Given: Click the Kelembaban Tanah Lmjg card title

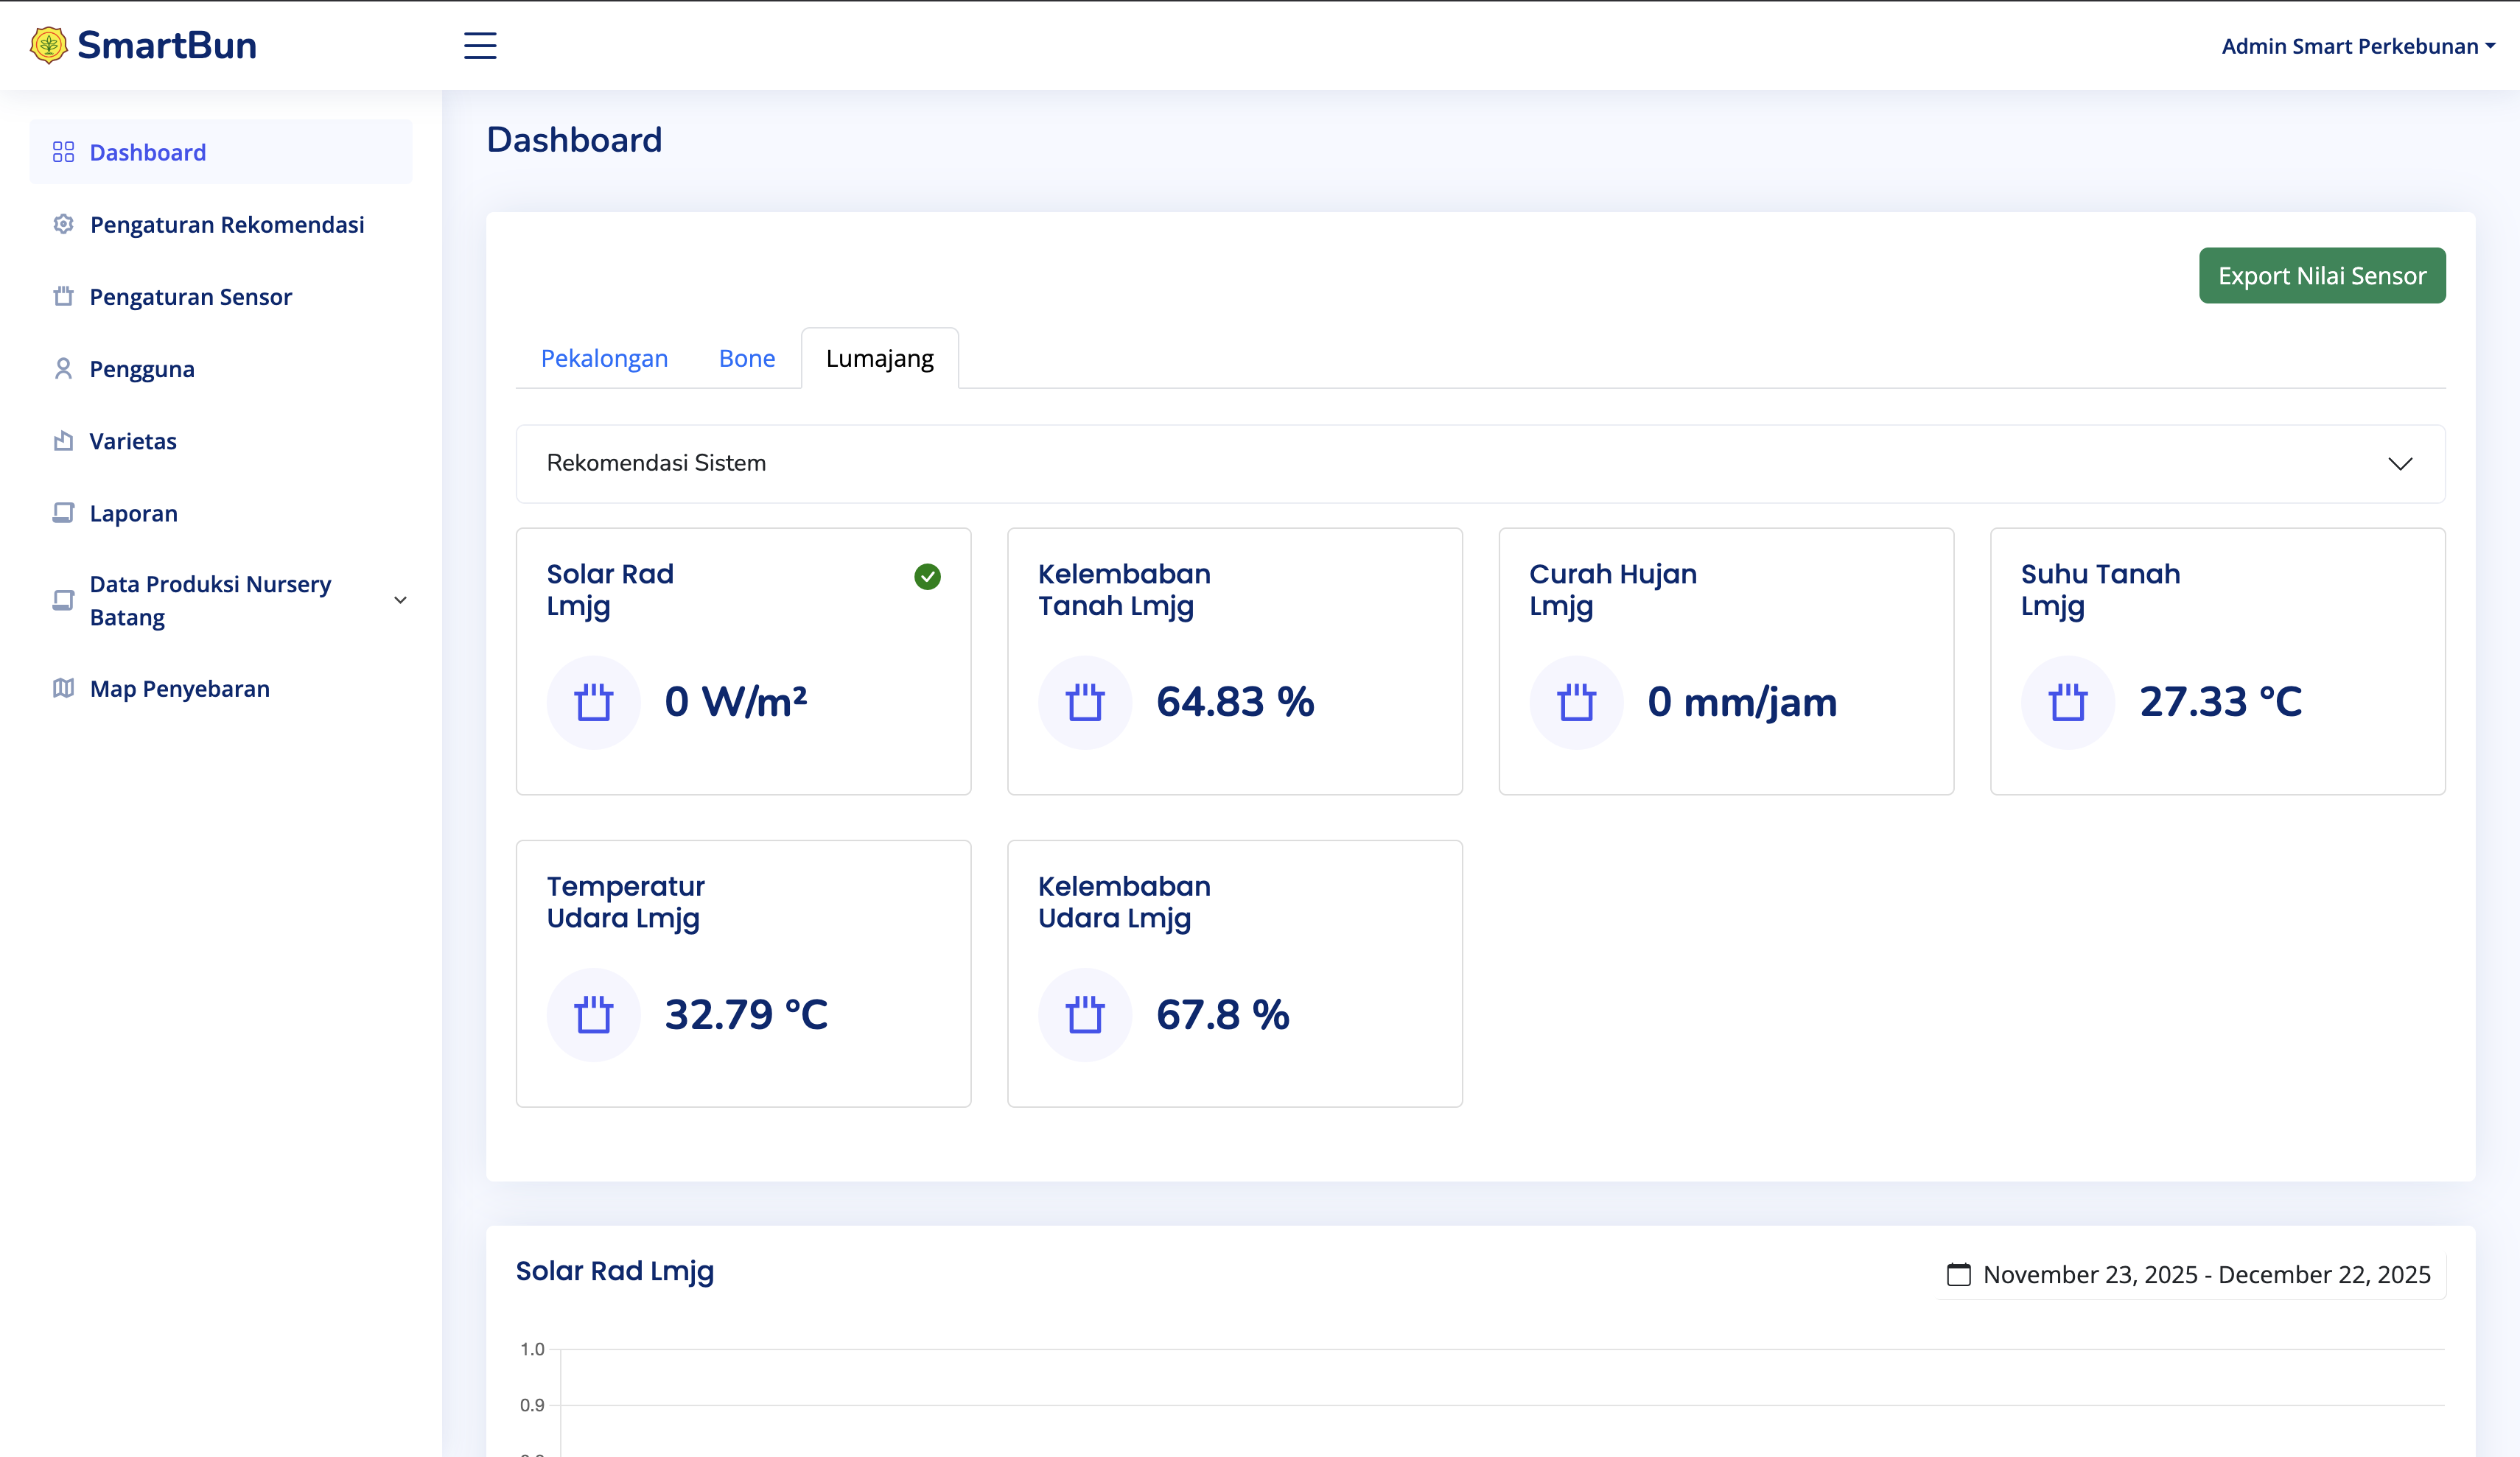Looking at the screenshot, I should point(1124,589).
